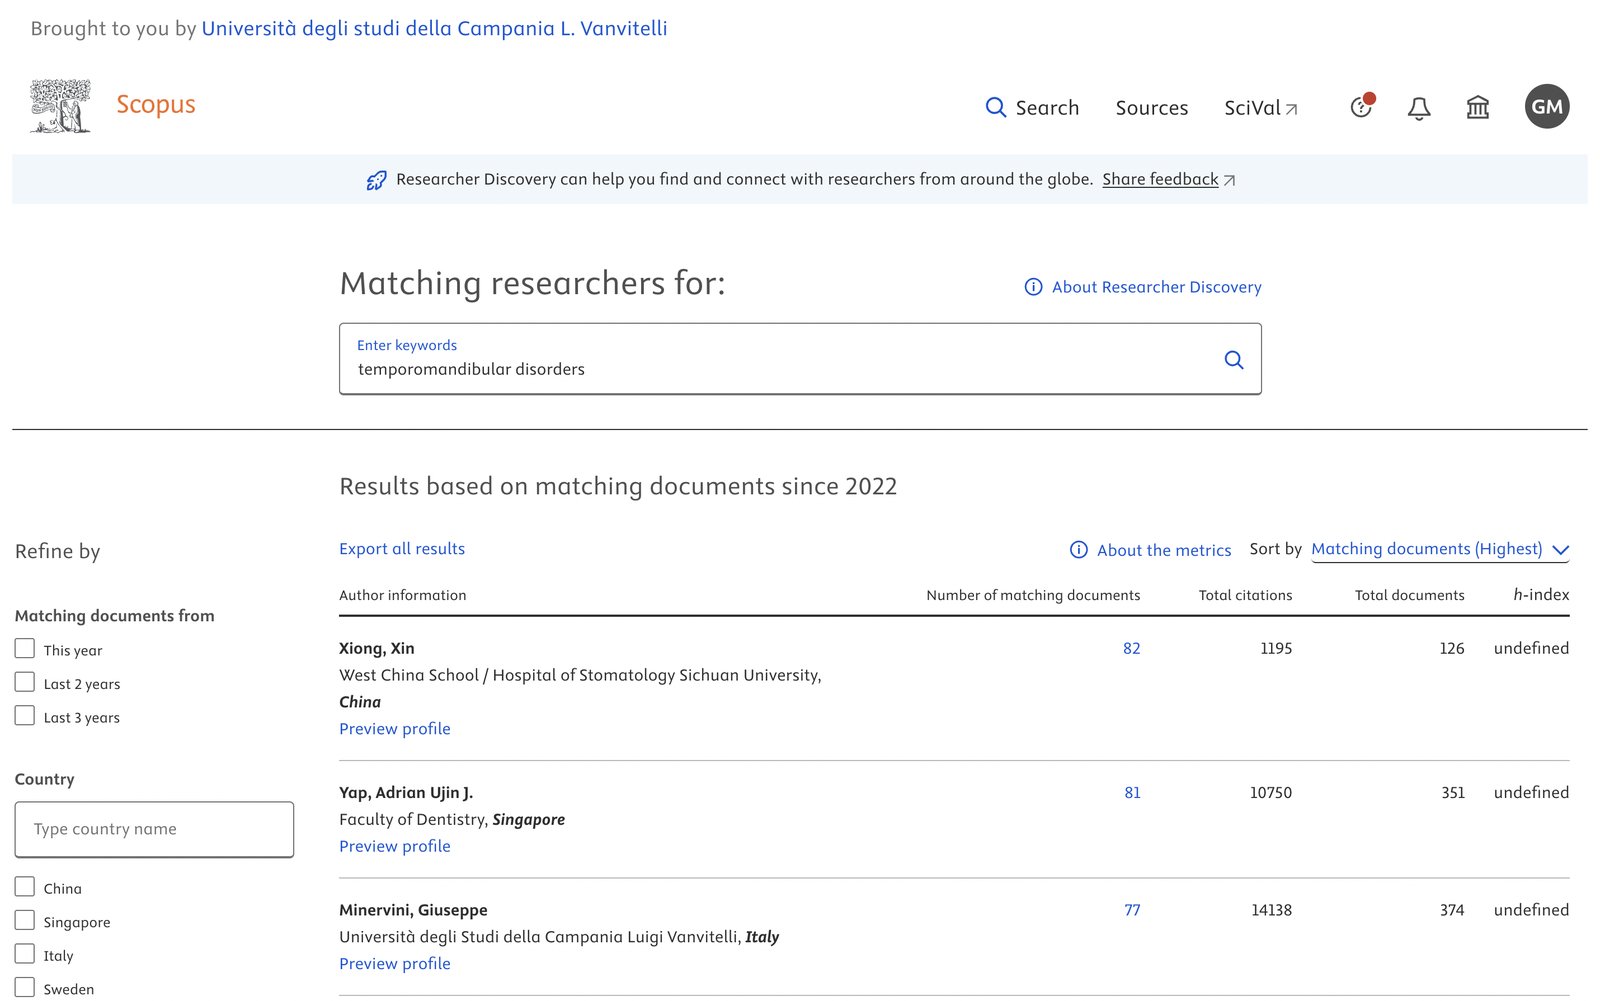This screenshot has height=1001, width=1600.
Task: Click the Total citations column header
Action: coord(1245,595)
